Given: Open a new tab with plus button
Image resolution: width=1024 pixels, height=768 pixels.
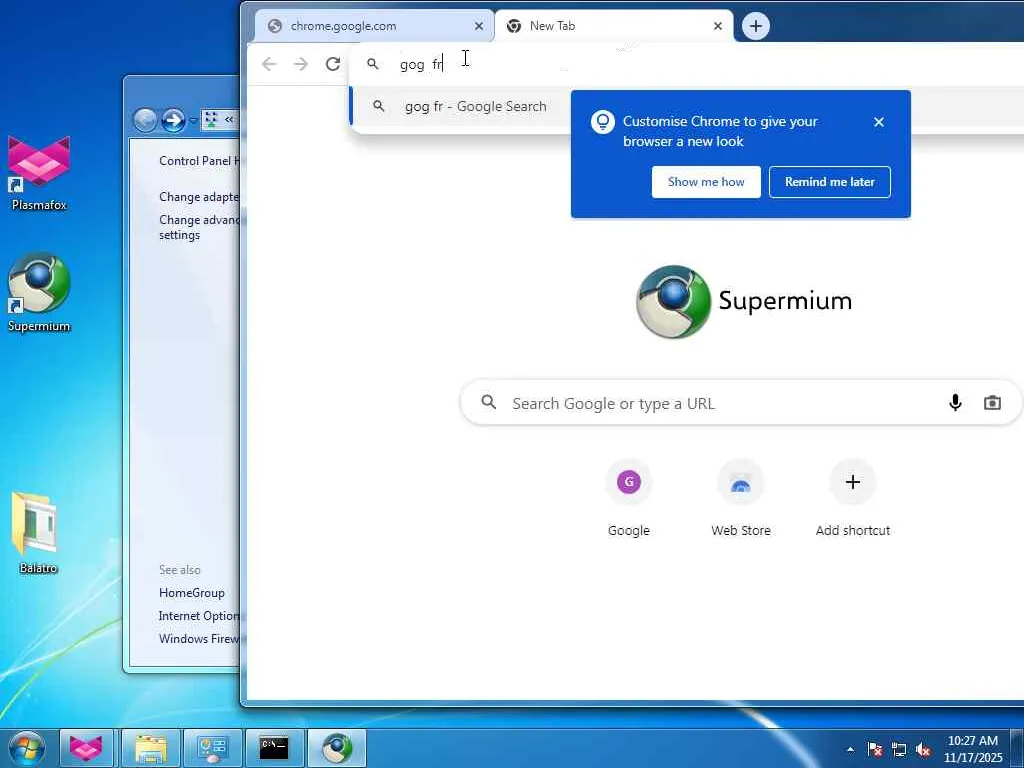Looking at the screenshot, I should (x=756, y=26).
